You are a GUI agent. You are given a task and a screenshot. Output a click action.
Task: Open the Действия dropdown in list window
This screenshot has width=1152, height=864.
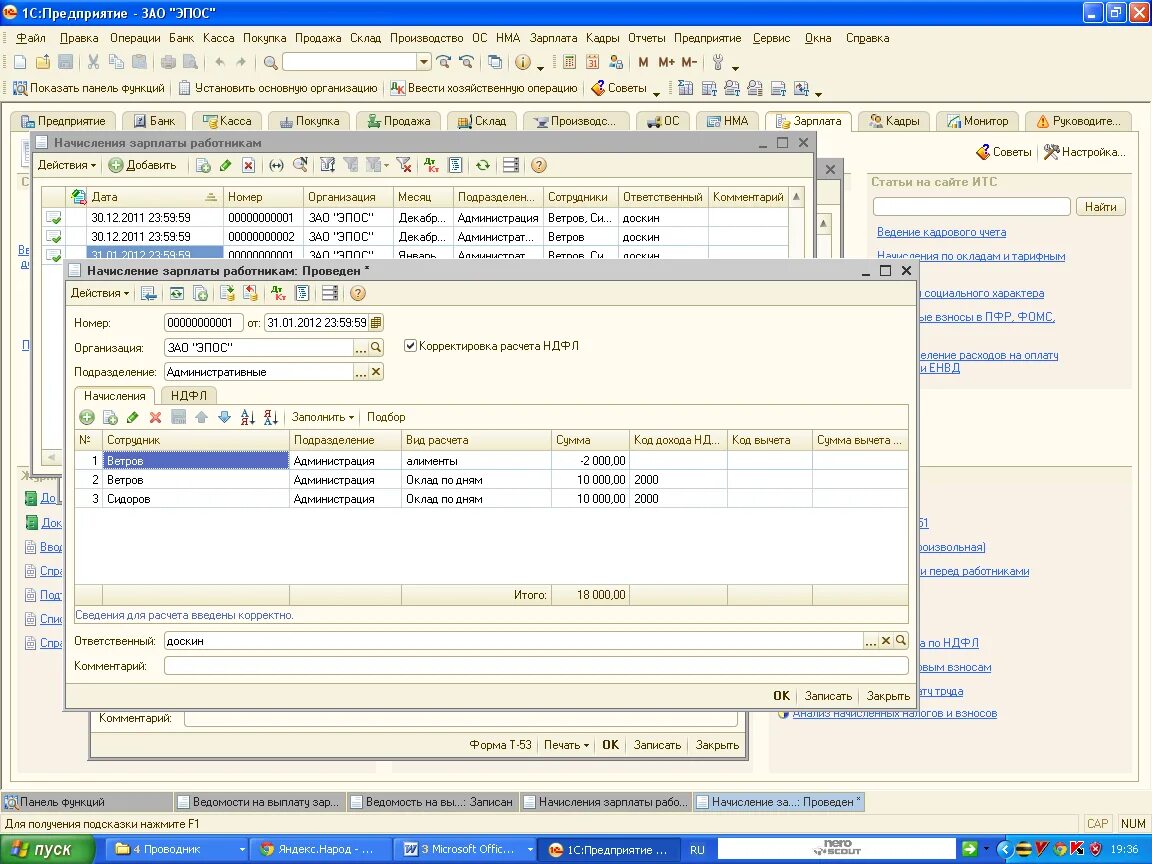pos(67,165)
